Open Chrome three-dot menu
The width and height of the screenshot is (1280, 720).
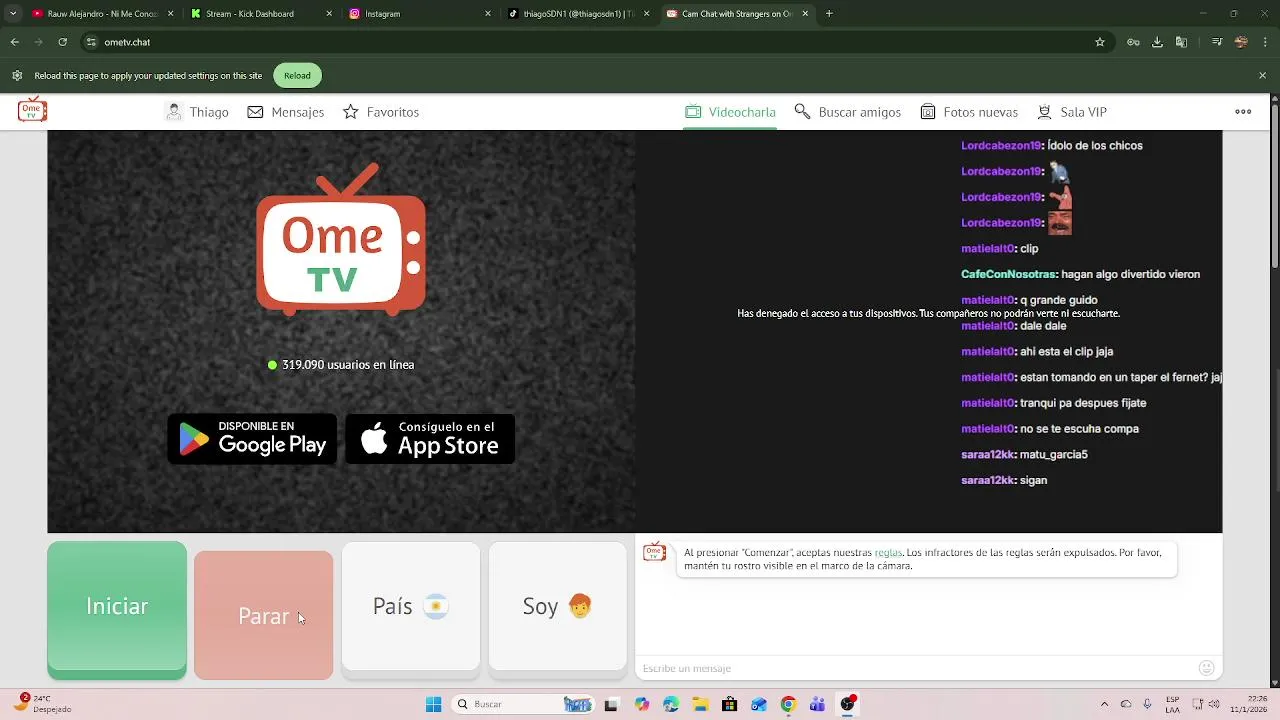(1264, 42)
